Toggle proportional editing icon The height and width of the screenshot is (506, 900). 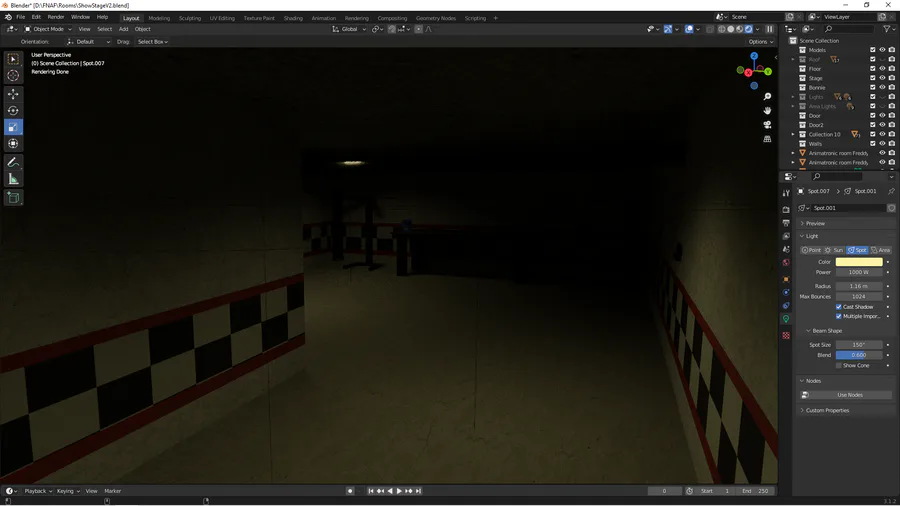418,29
